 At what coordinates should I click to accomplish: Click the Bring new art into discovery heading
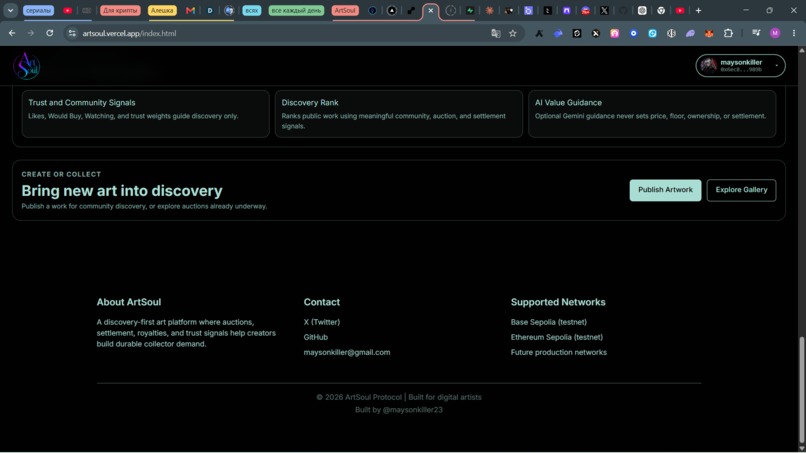point(122,191)
